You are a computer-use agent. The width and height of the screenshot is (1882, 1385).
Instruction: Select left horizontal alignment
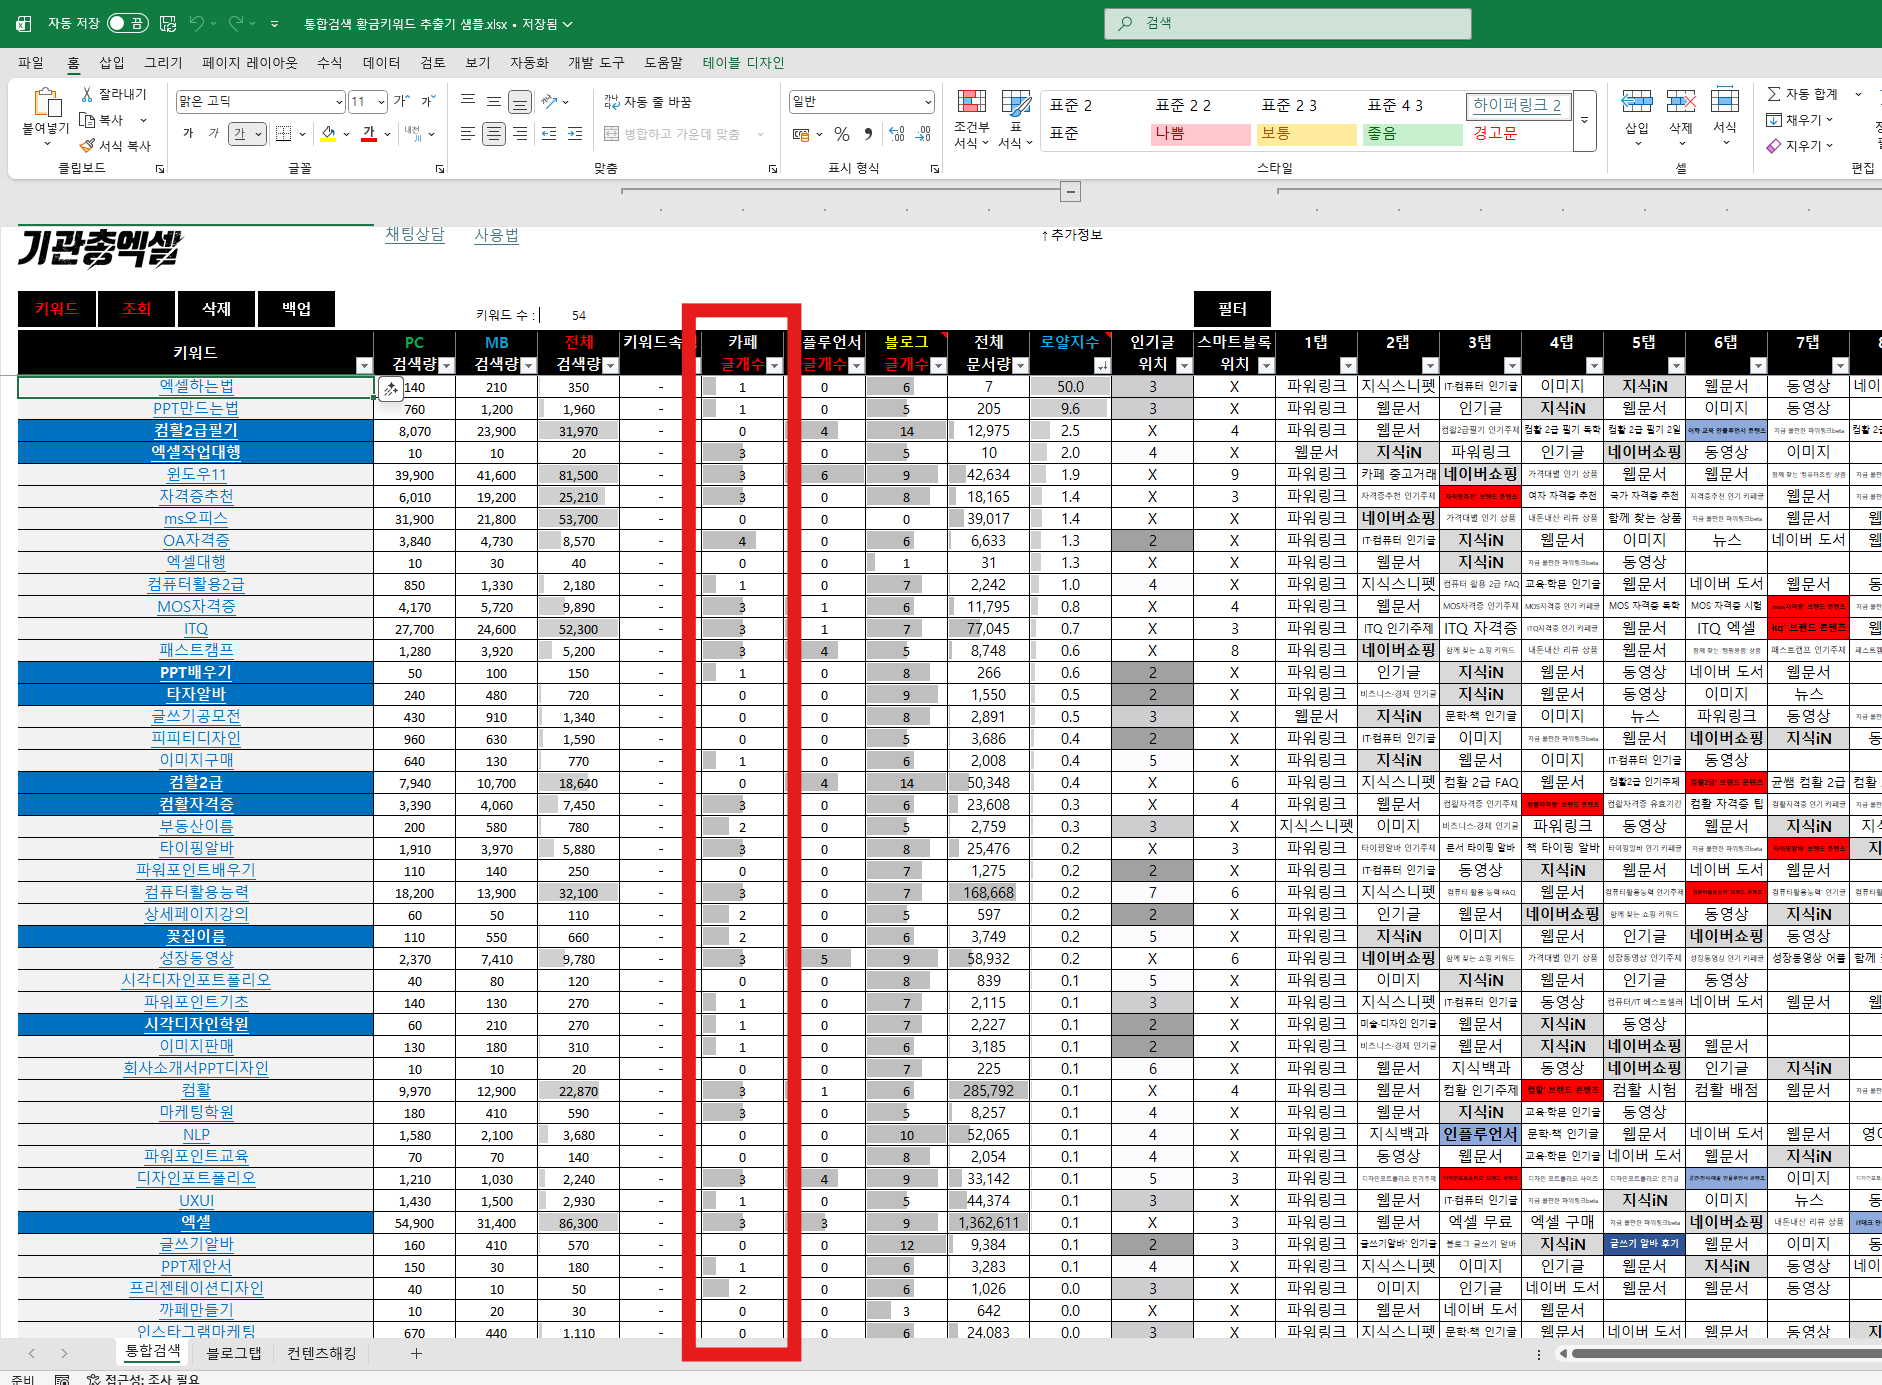point(467,134)
